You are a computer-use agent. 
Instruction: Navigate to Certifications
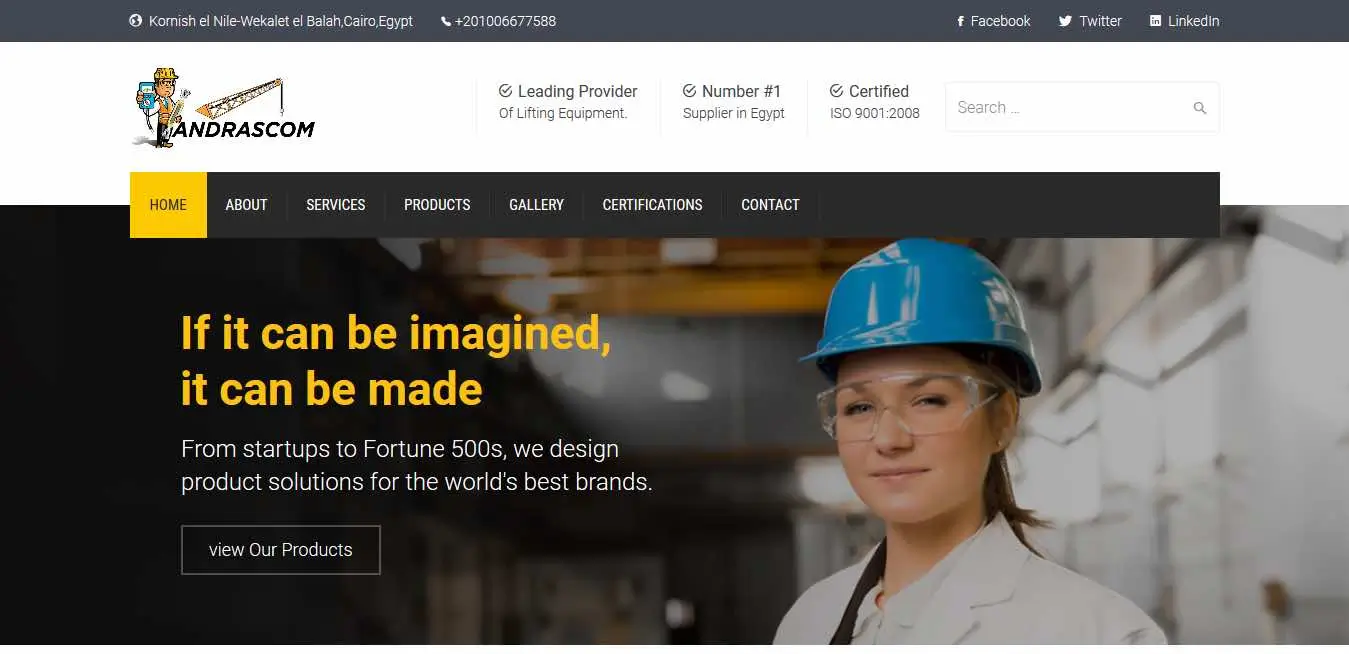[652, 205]
